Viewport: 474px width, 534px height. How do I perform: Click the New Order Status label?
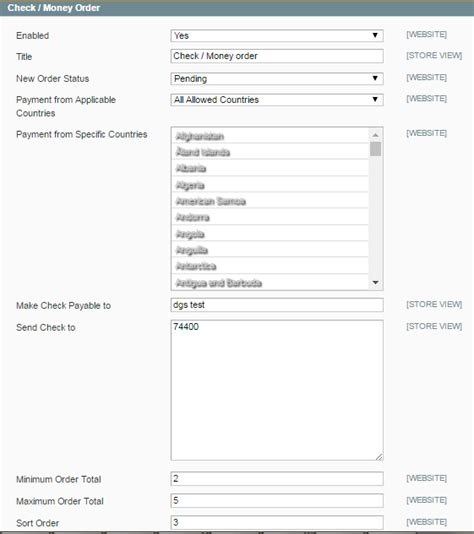point(52,79)
